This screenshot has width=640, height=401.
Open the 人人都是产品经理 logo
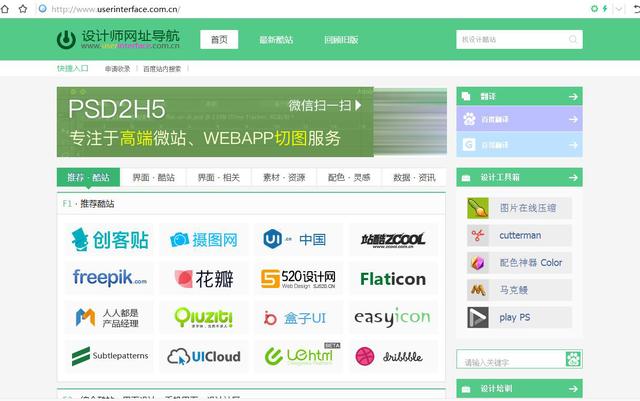109,317
